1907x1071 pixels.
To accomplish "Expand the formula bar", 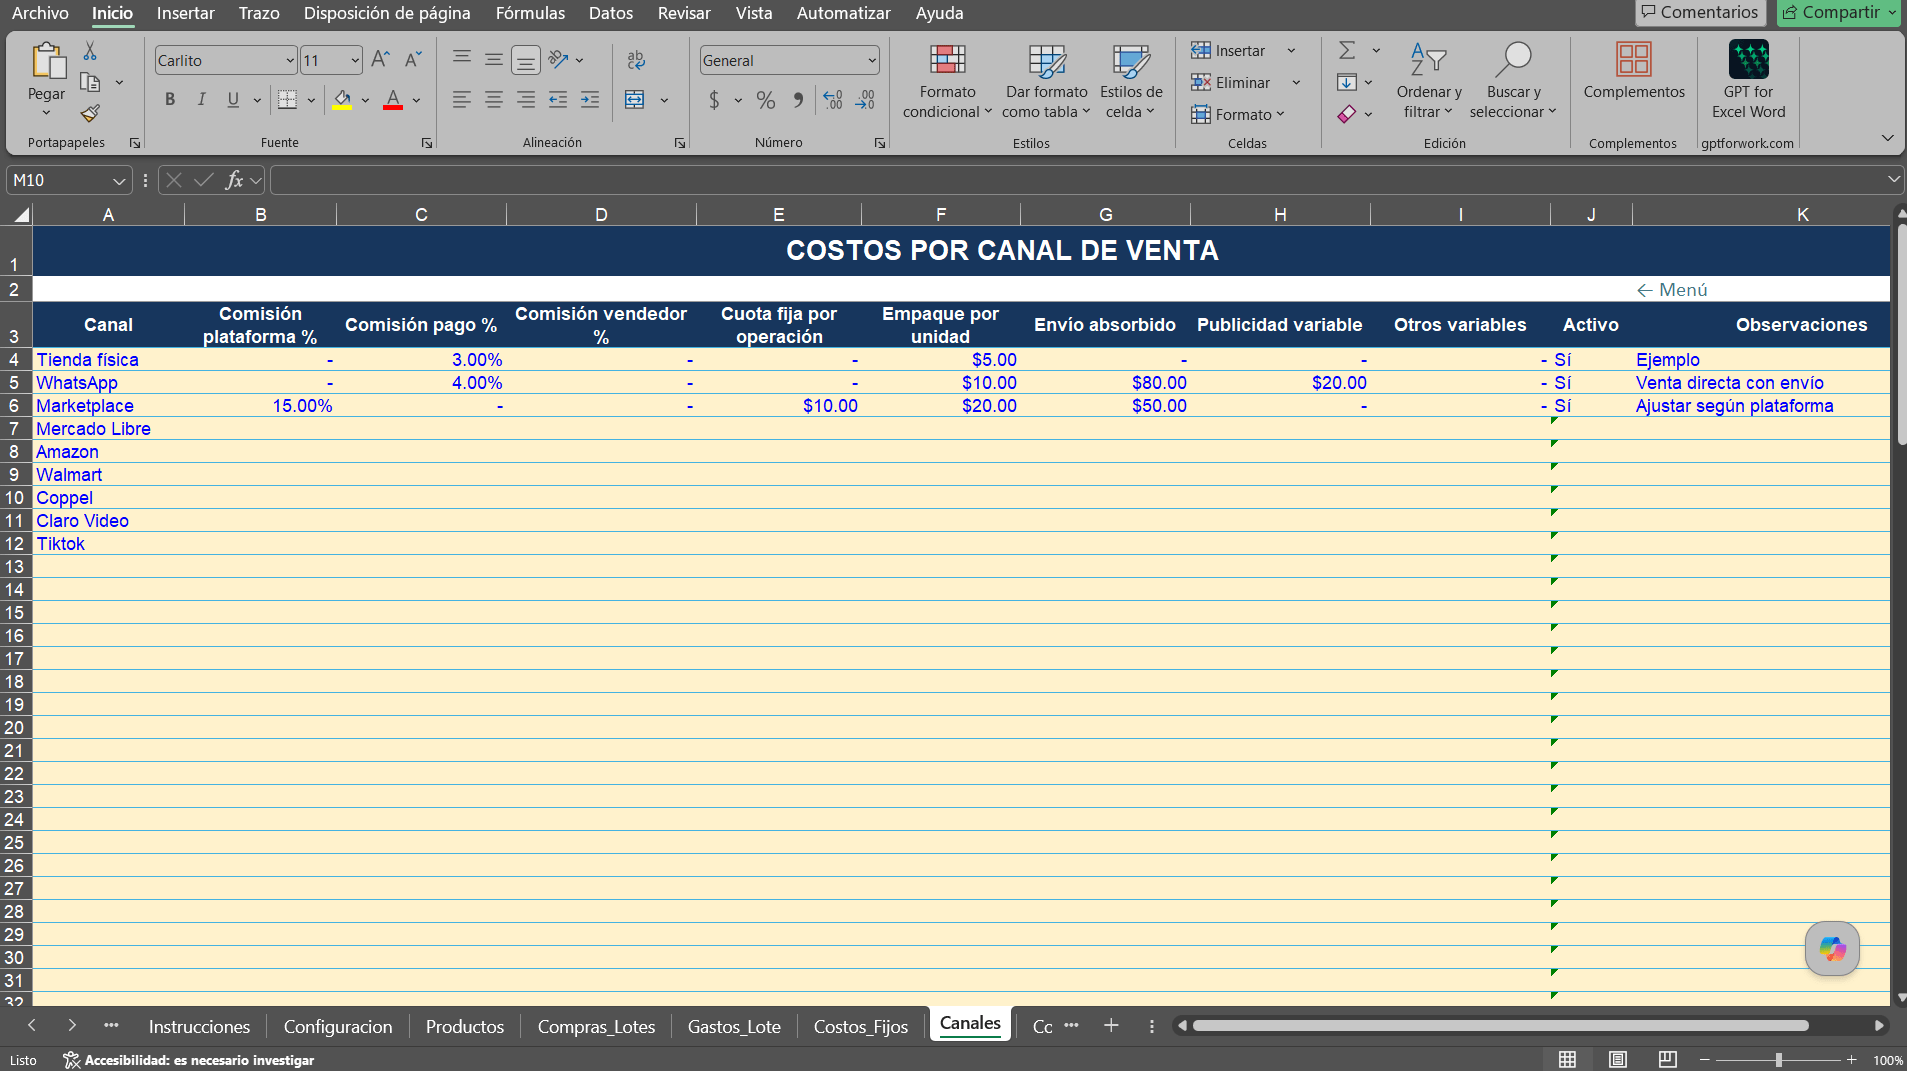I will click(1893, 180).
